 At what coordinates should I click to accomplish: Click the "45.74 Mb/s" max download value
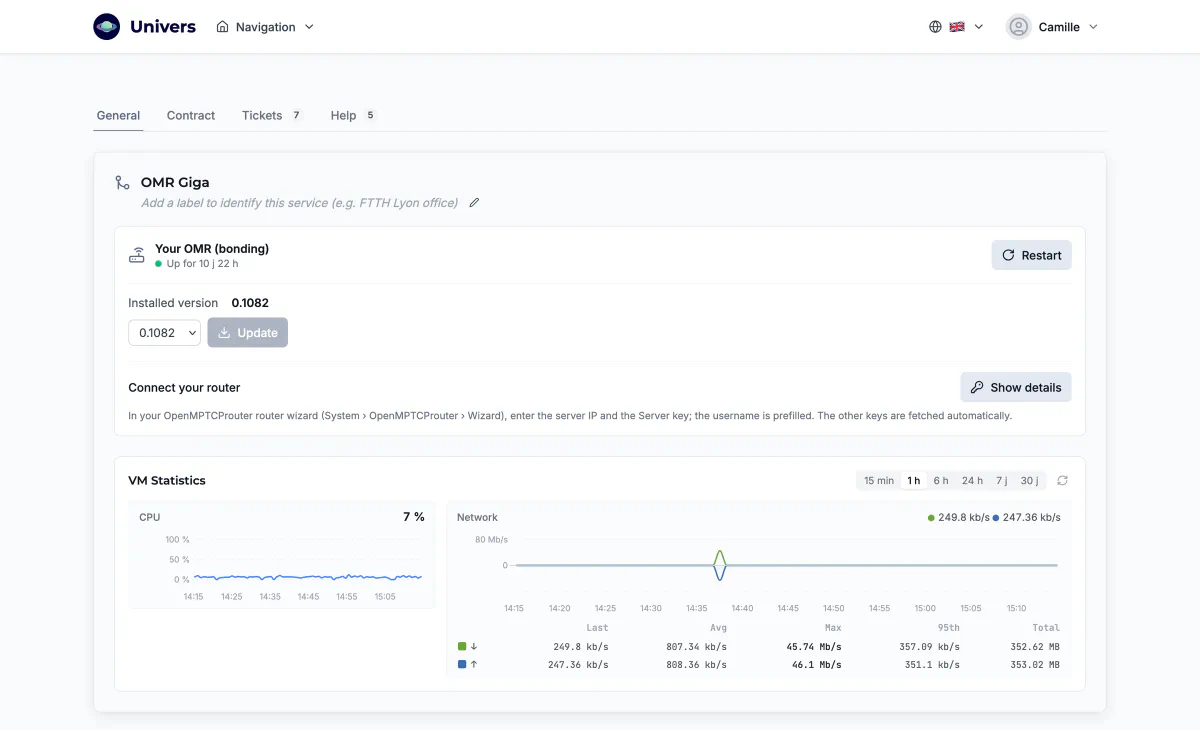coord(814,647)
